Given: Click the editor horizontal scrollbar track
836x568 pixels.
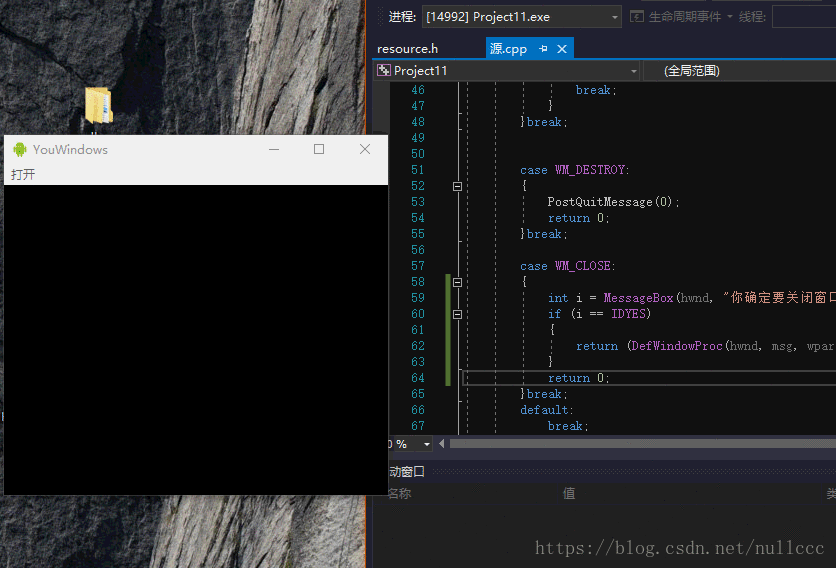Looking at the screenshot, I should pos(642,444).
